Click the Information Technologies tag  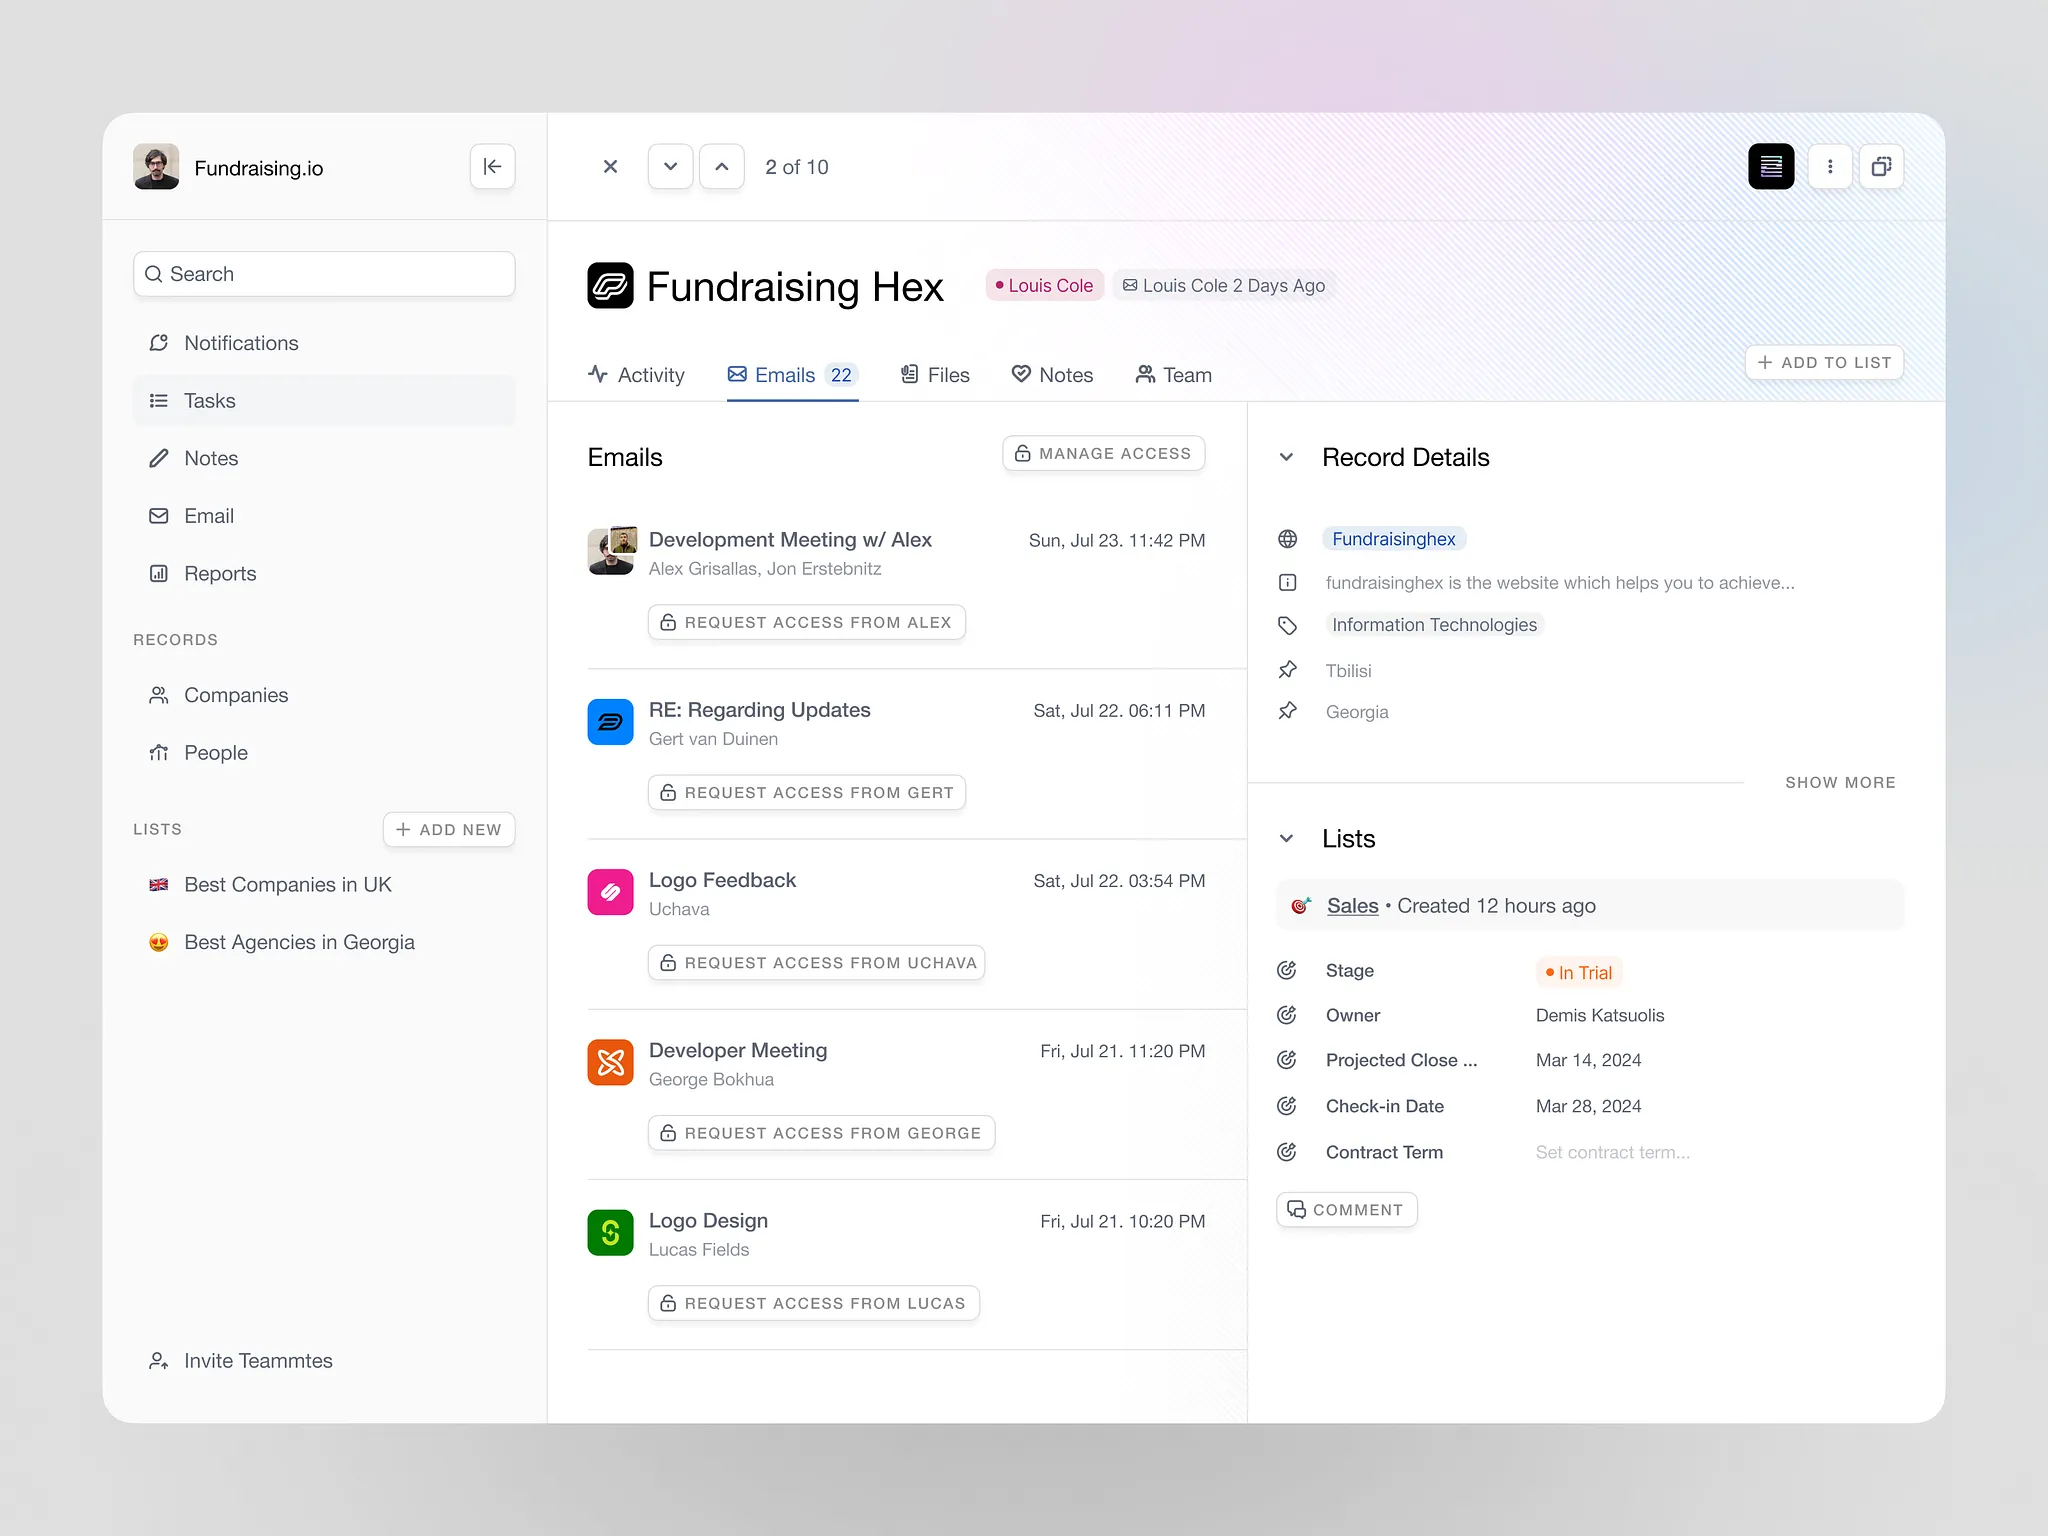coord(1433,625)
